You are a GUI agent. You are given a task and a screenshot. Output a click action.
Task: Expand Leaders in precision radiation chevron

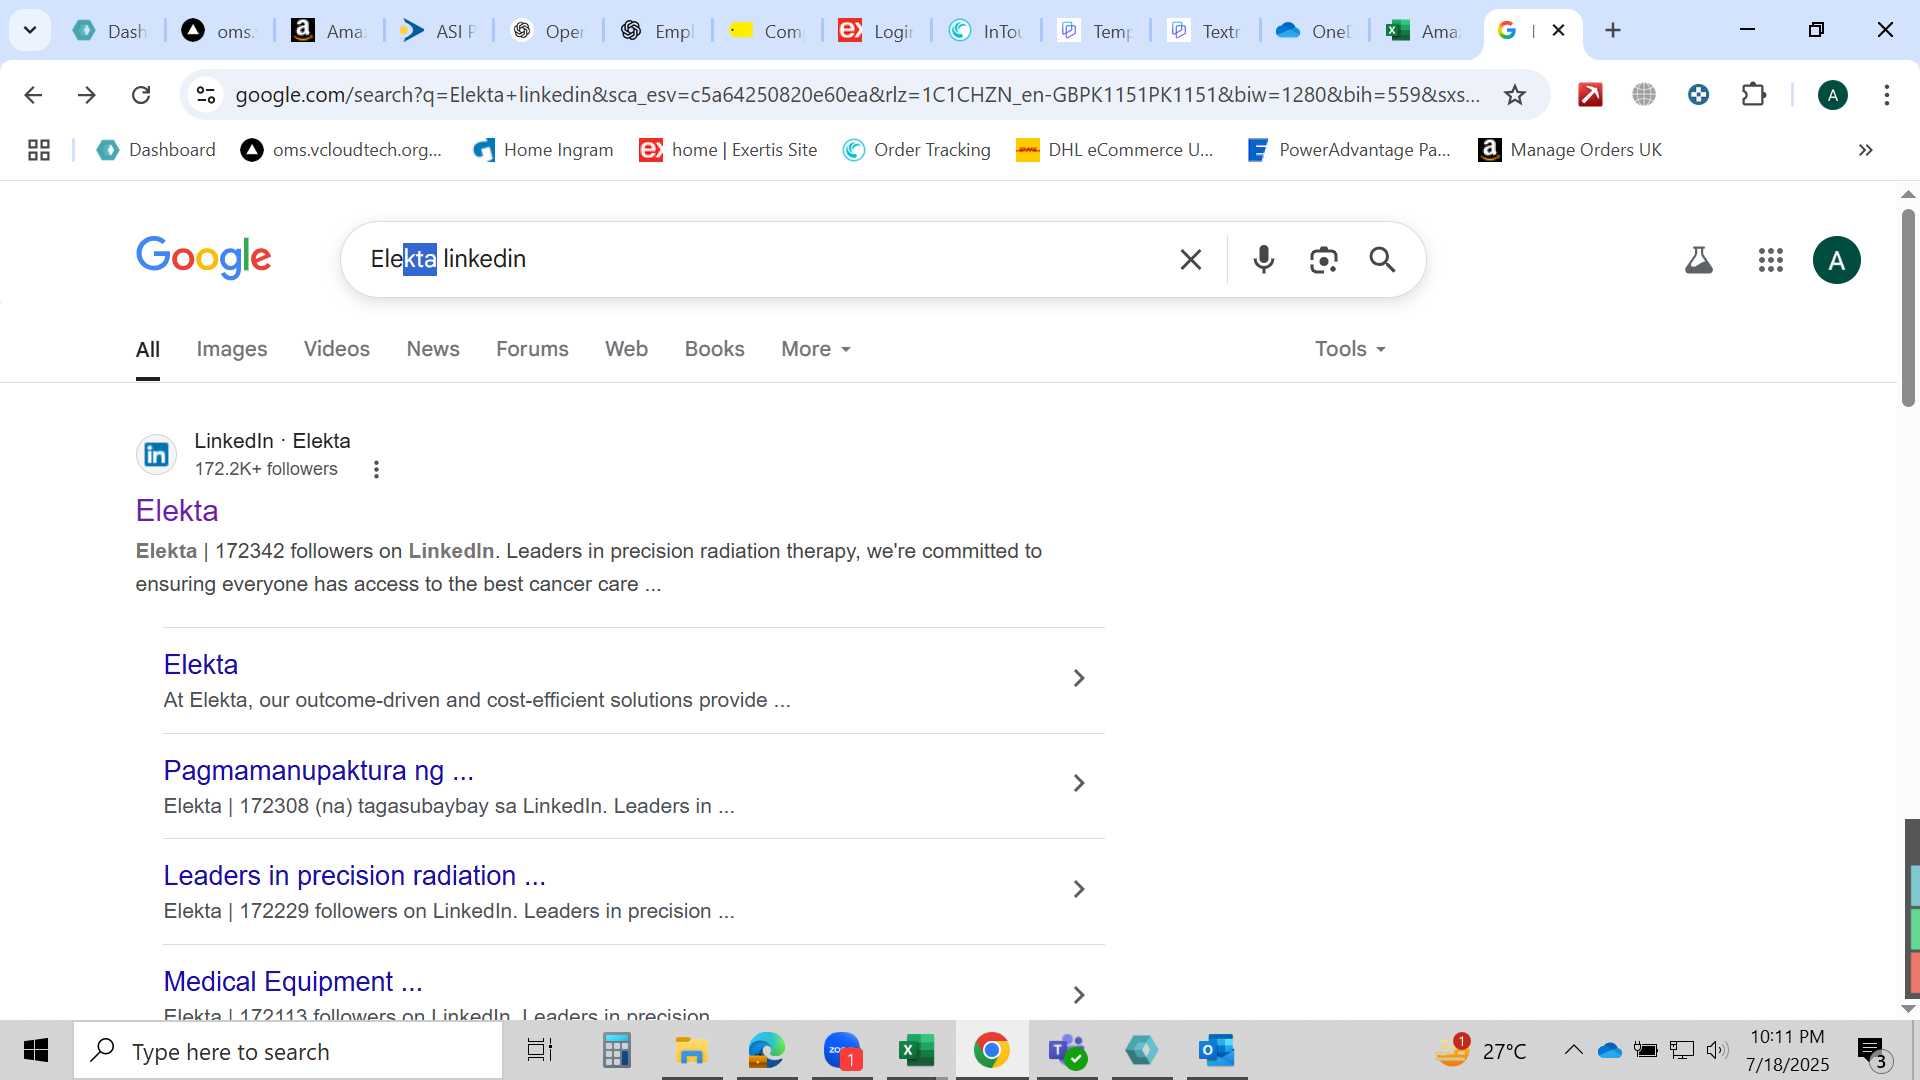tap(1079, 890)
